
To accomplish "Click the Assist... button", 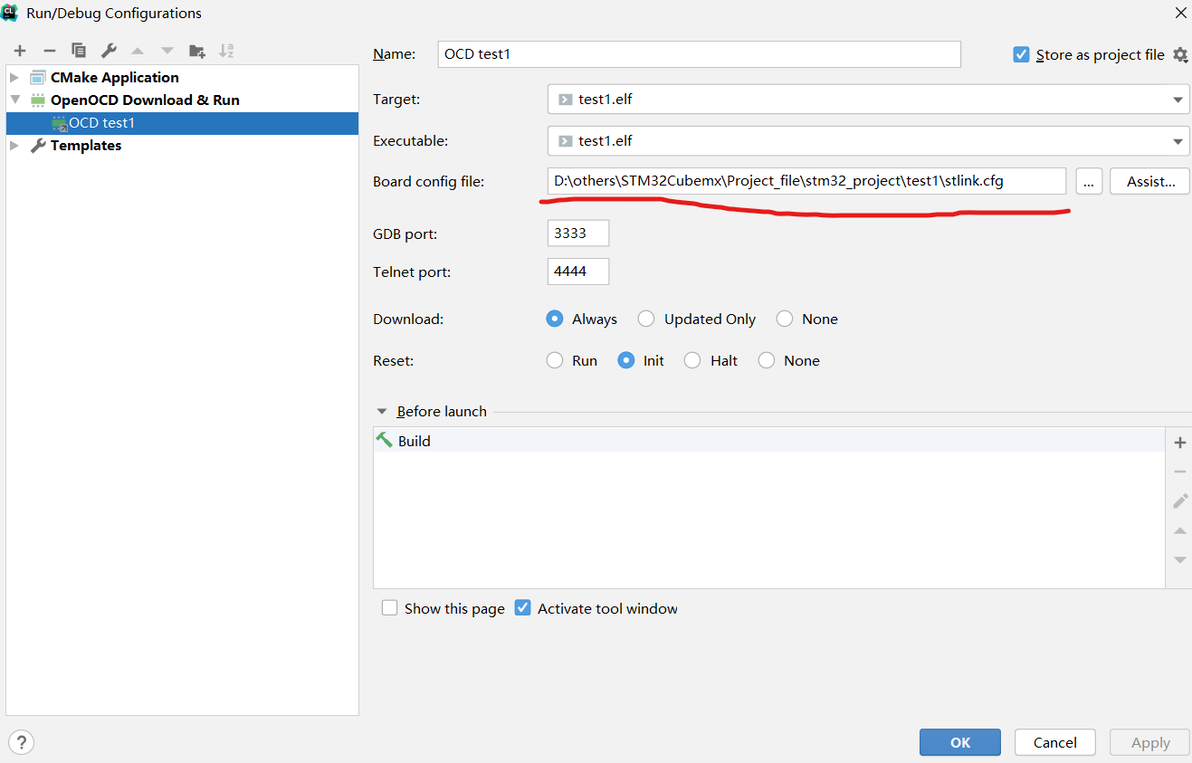I will 1150,181.
